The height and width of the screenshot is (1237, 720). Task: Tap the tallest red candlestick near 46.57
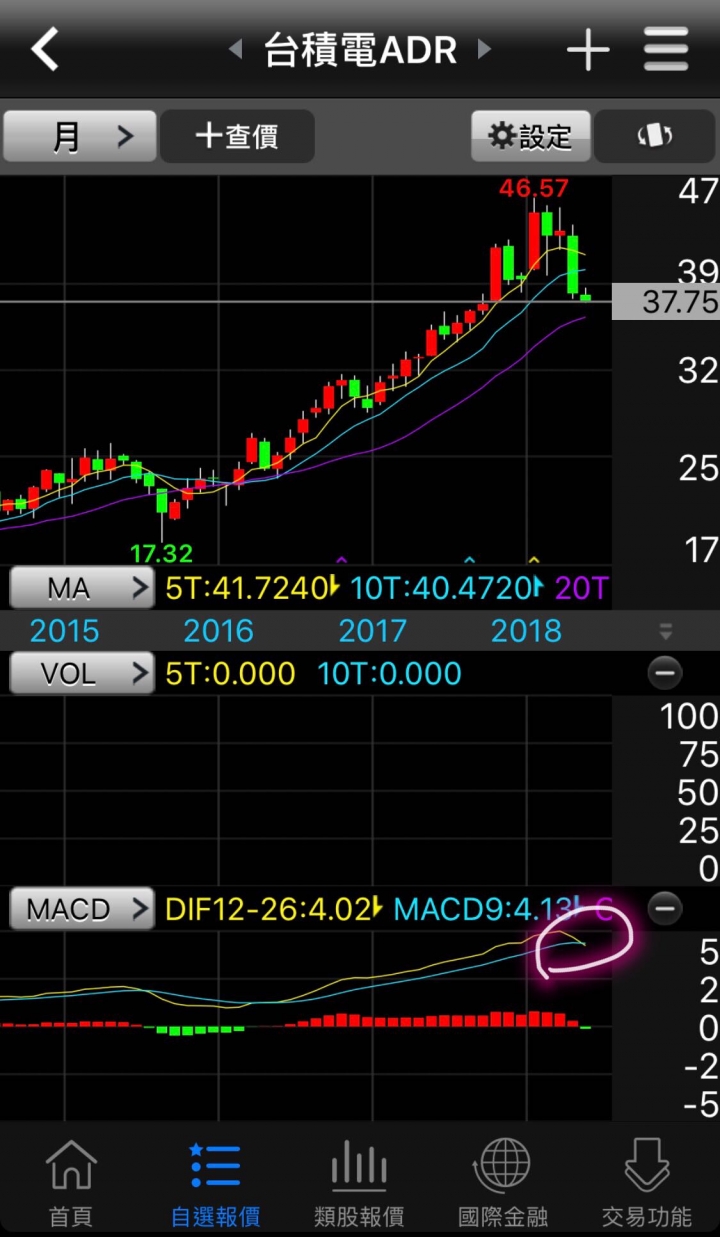pos(534,240)
